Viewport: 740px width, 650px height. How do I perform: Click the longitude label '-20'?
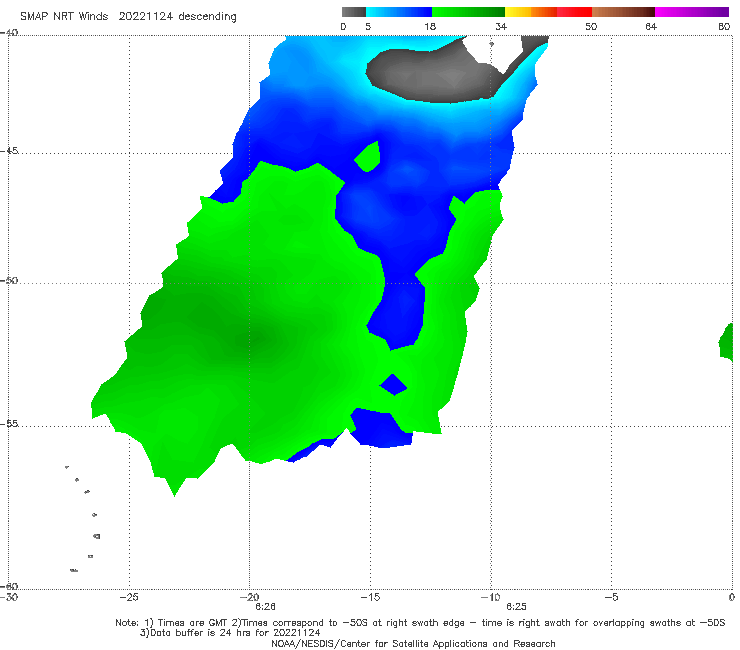(249, 597)
